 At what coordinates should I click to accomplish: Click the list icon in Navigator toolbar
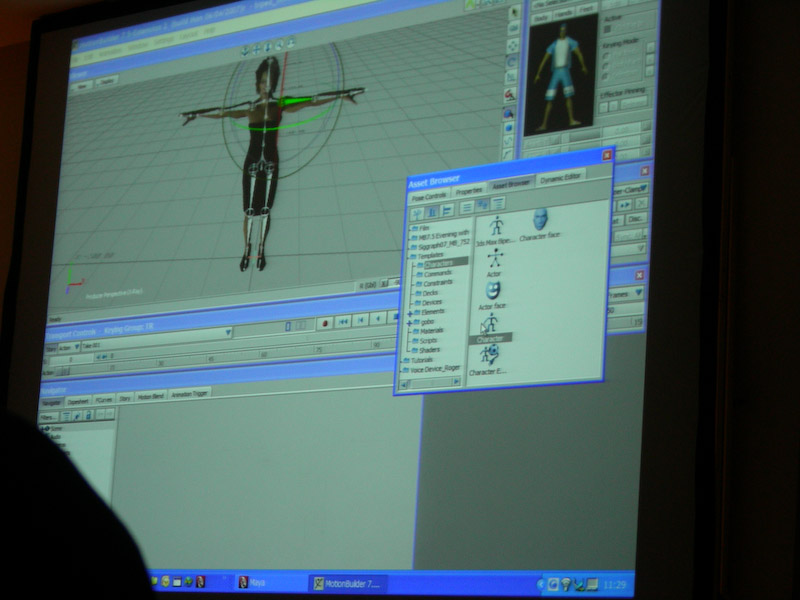(66, 417)
